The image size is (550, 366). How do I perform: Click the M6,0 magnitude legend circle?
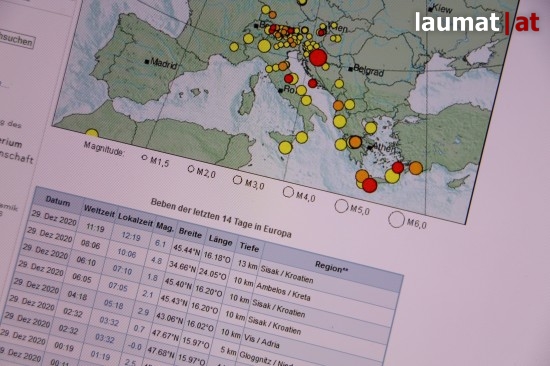tap(396, 220)
